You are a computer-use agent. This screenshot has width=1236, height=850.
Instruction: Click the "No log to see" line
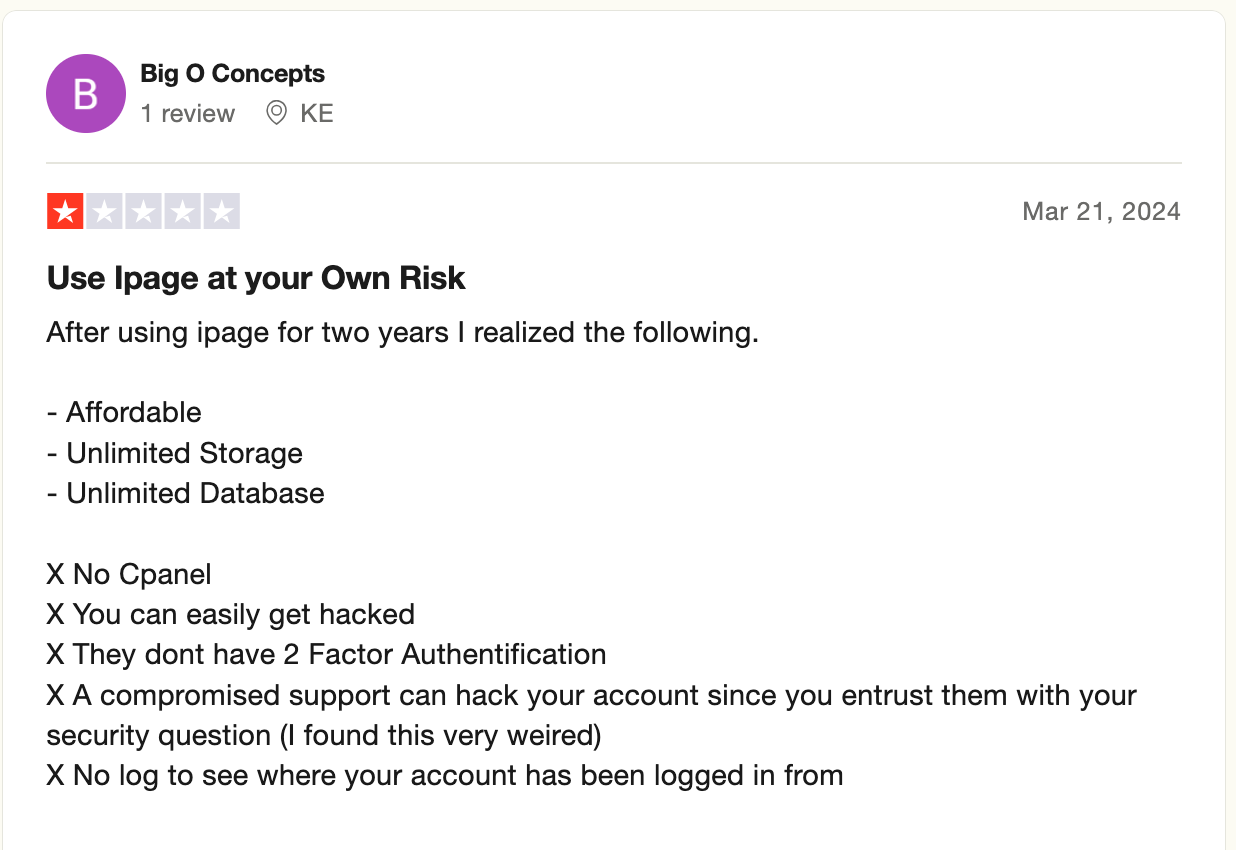click(445, 775)
